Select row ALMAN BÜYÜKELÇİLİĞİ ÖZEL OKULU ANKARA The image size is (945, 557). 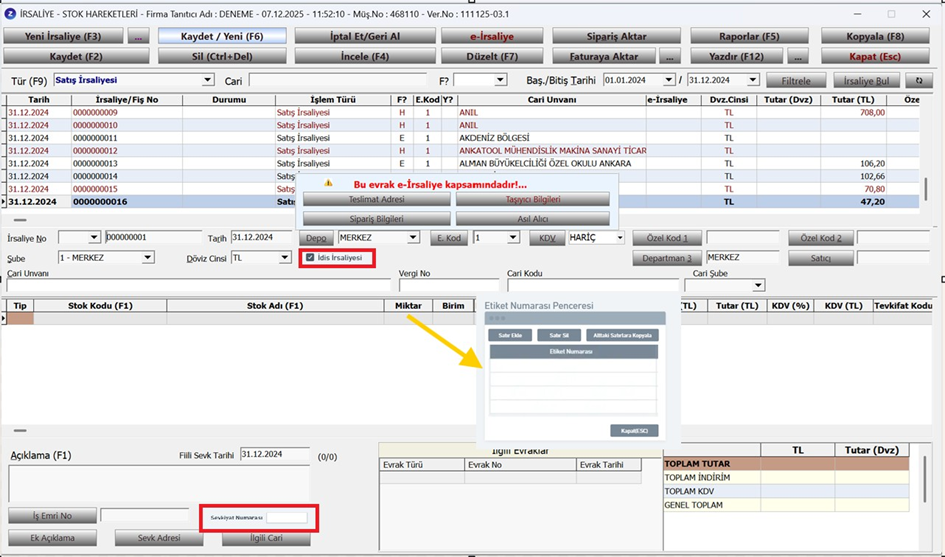point(463,163)
